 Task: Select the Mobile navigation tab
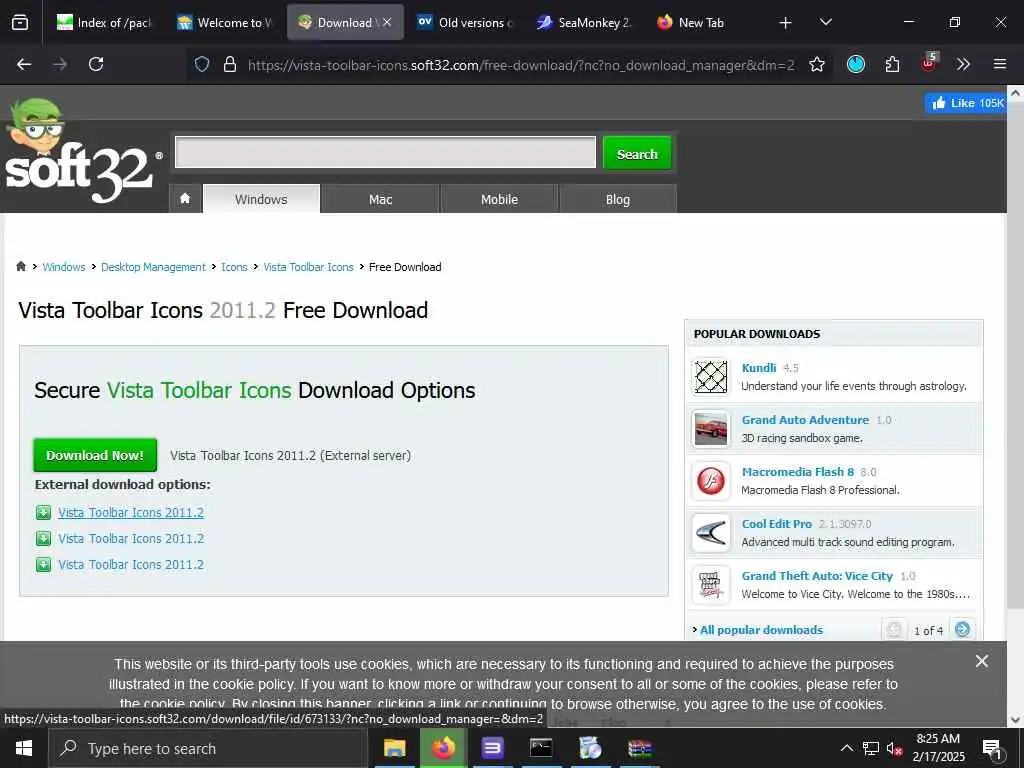[499, 199]
